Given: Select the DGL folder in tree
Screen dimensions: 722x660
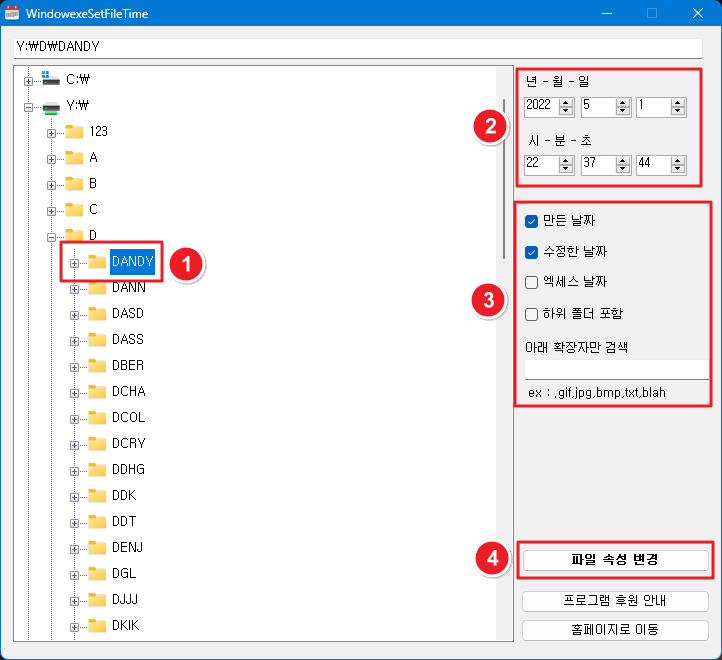Looking at the screenshot, I should [x=124, y=573].
